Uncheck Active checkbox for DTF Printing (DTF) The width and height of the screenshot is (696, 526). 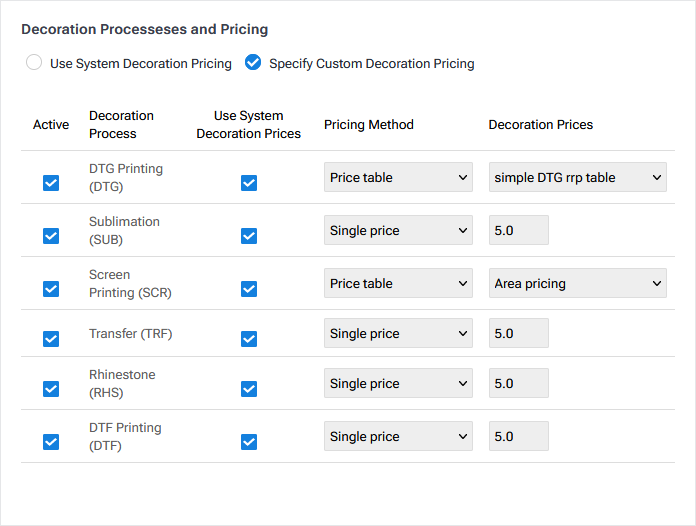51,442
